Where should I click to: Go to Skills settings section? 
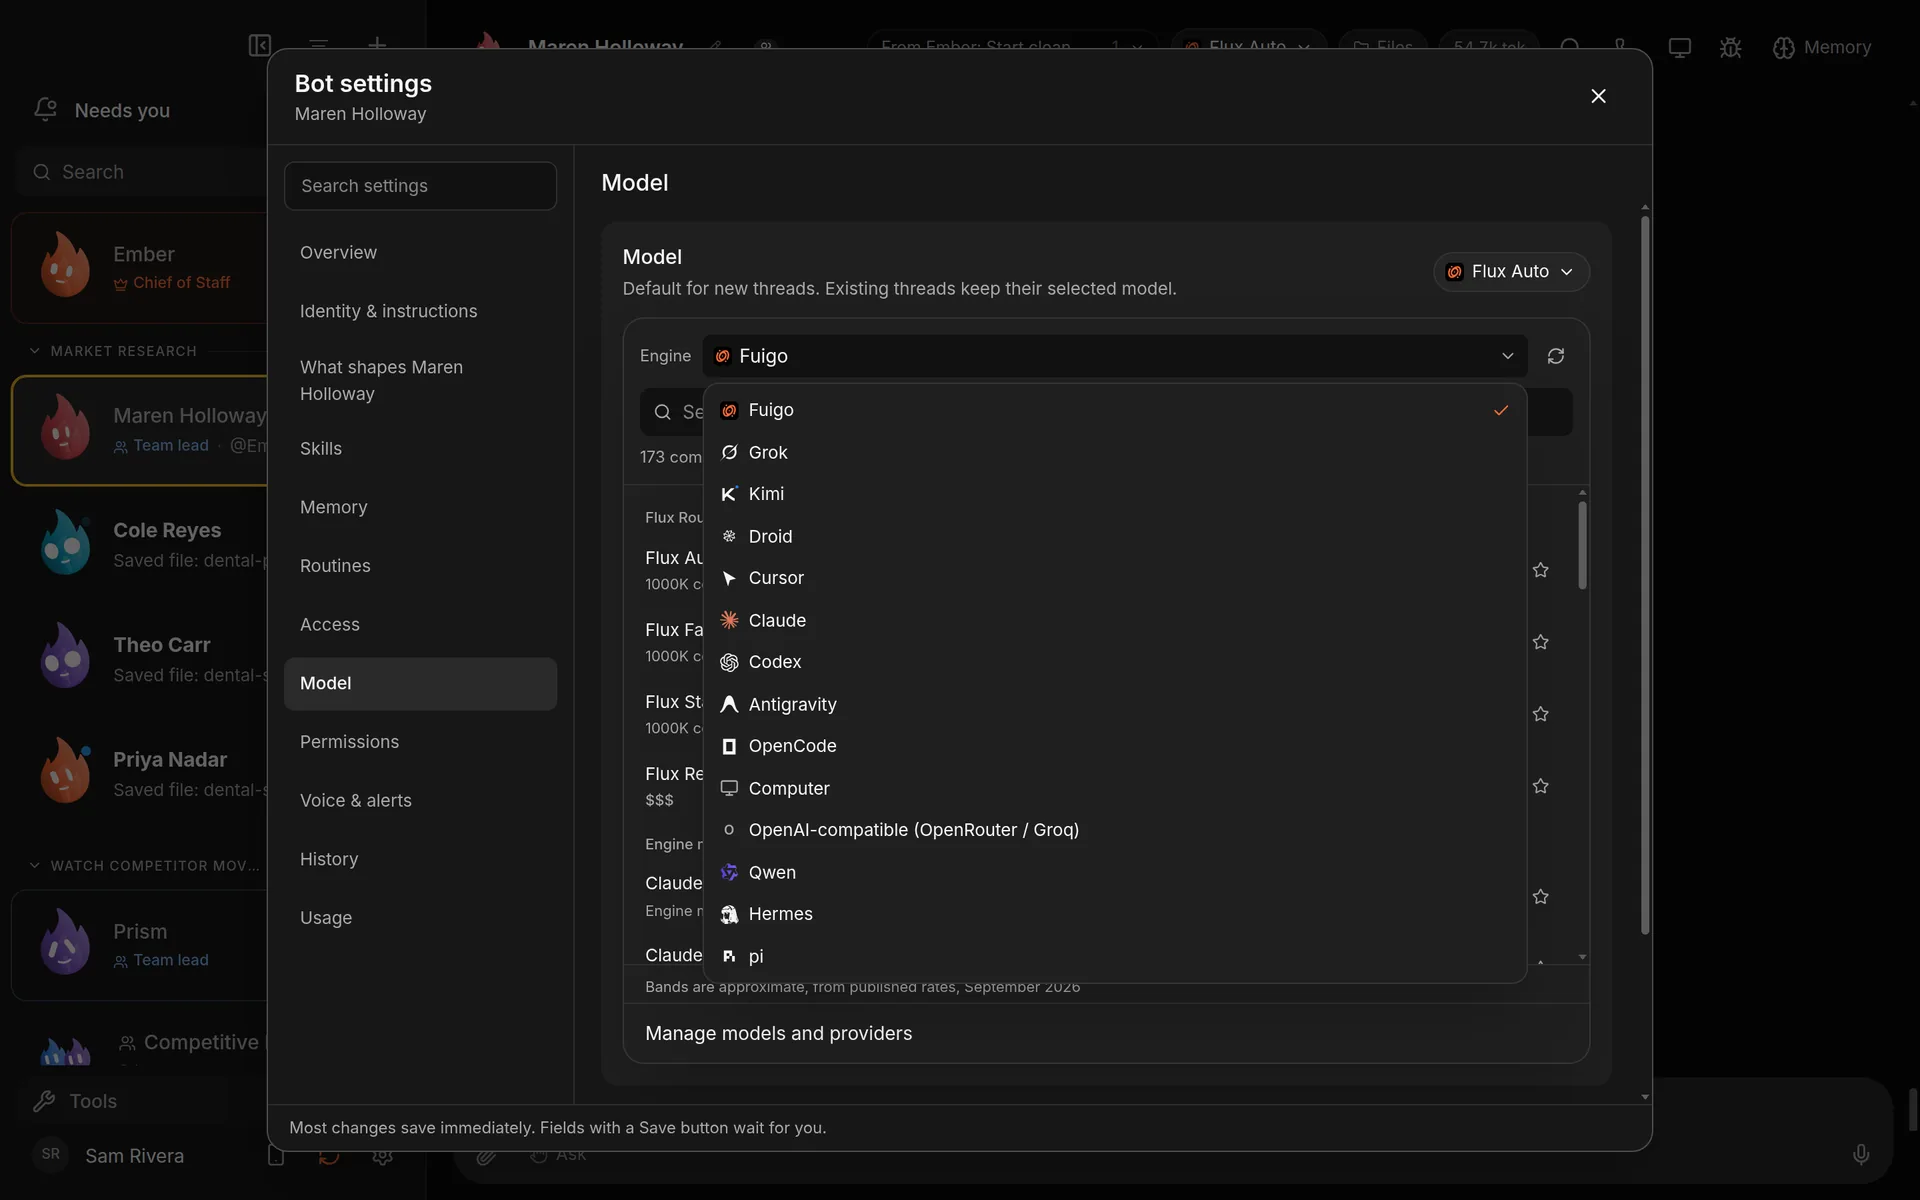(420, 449)
